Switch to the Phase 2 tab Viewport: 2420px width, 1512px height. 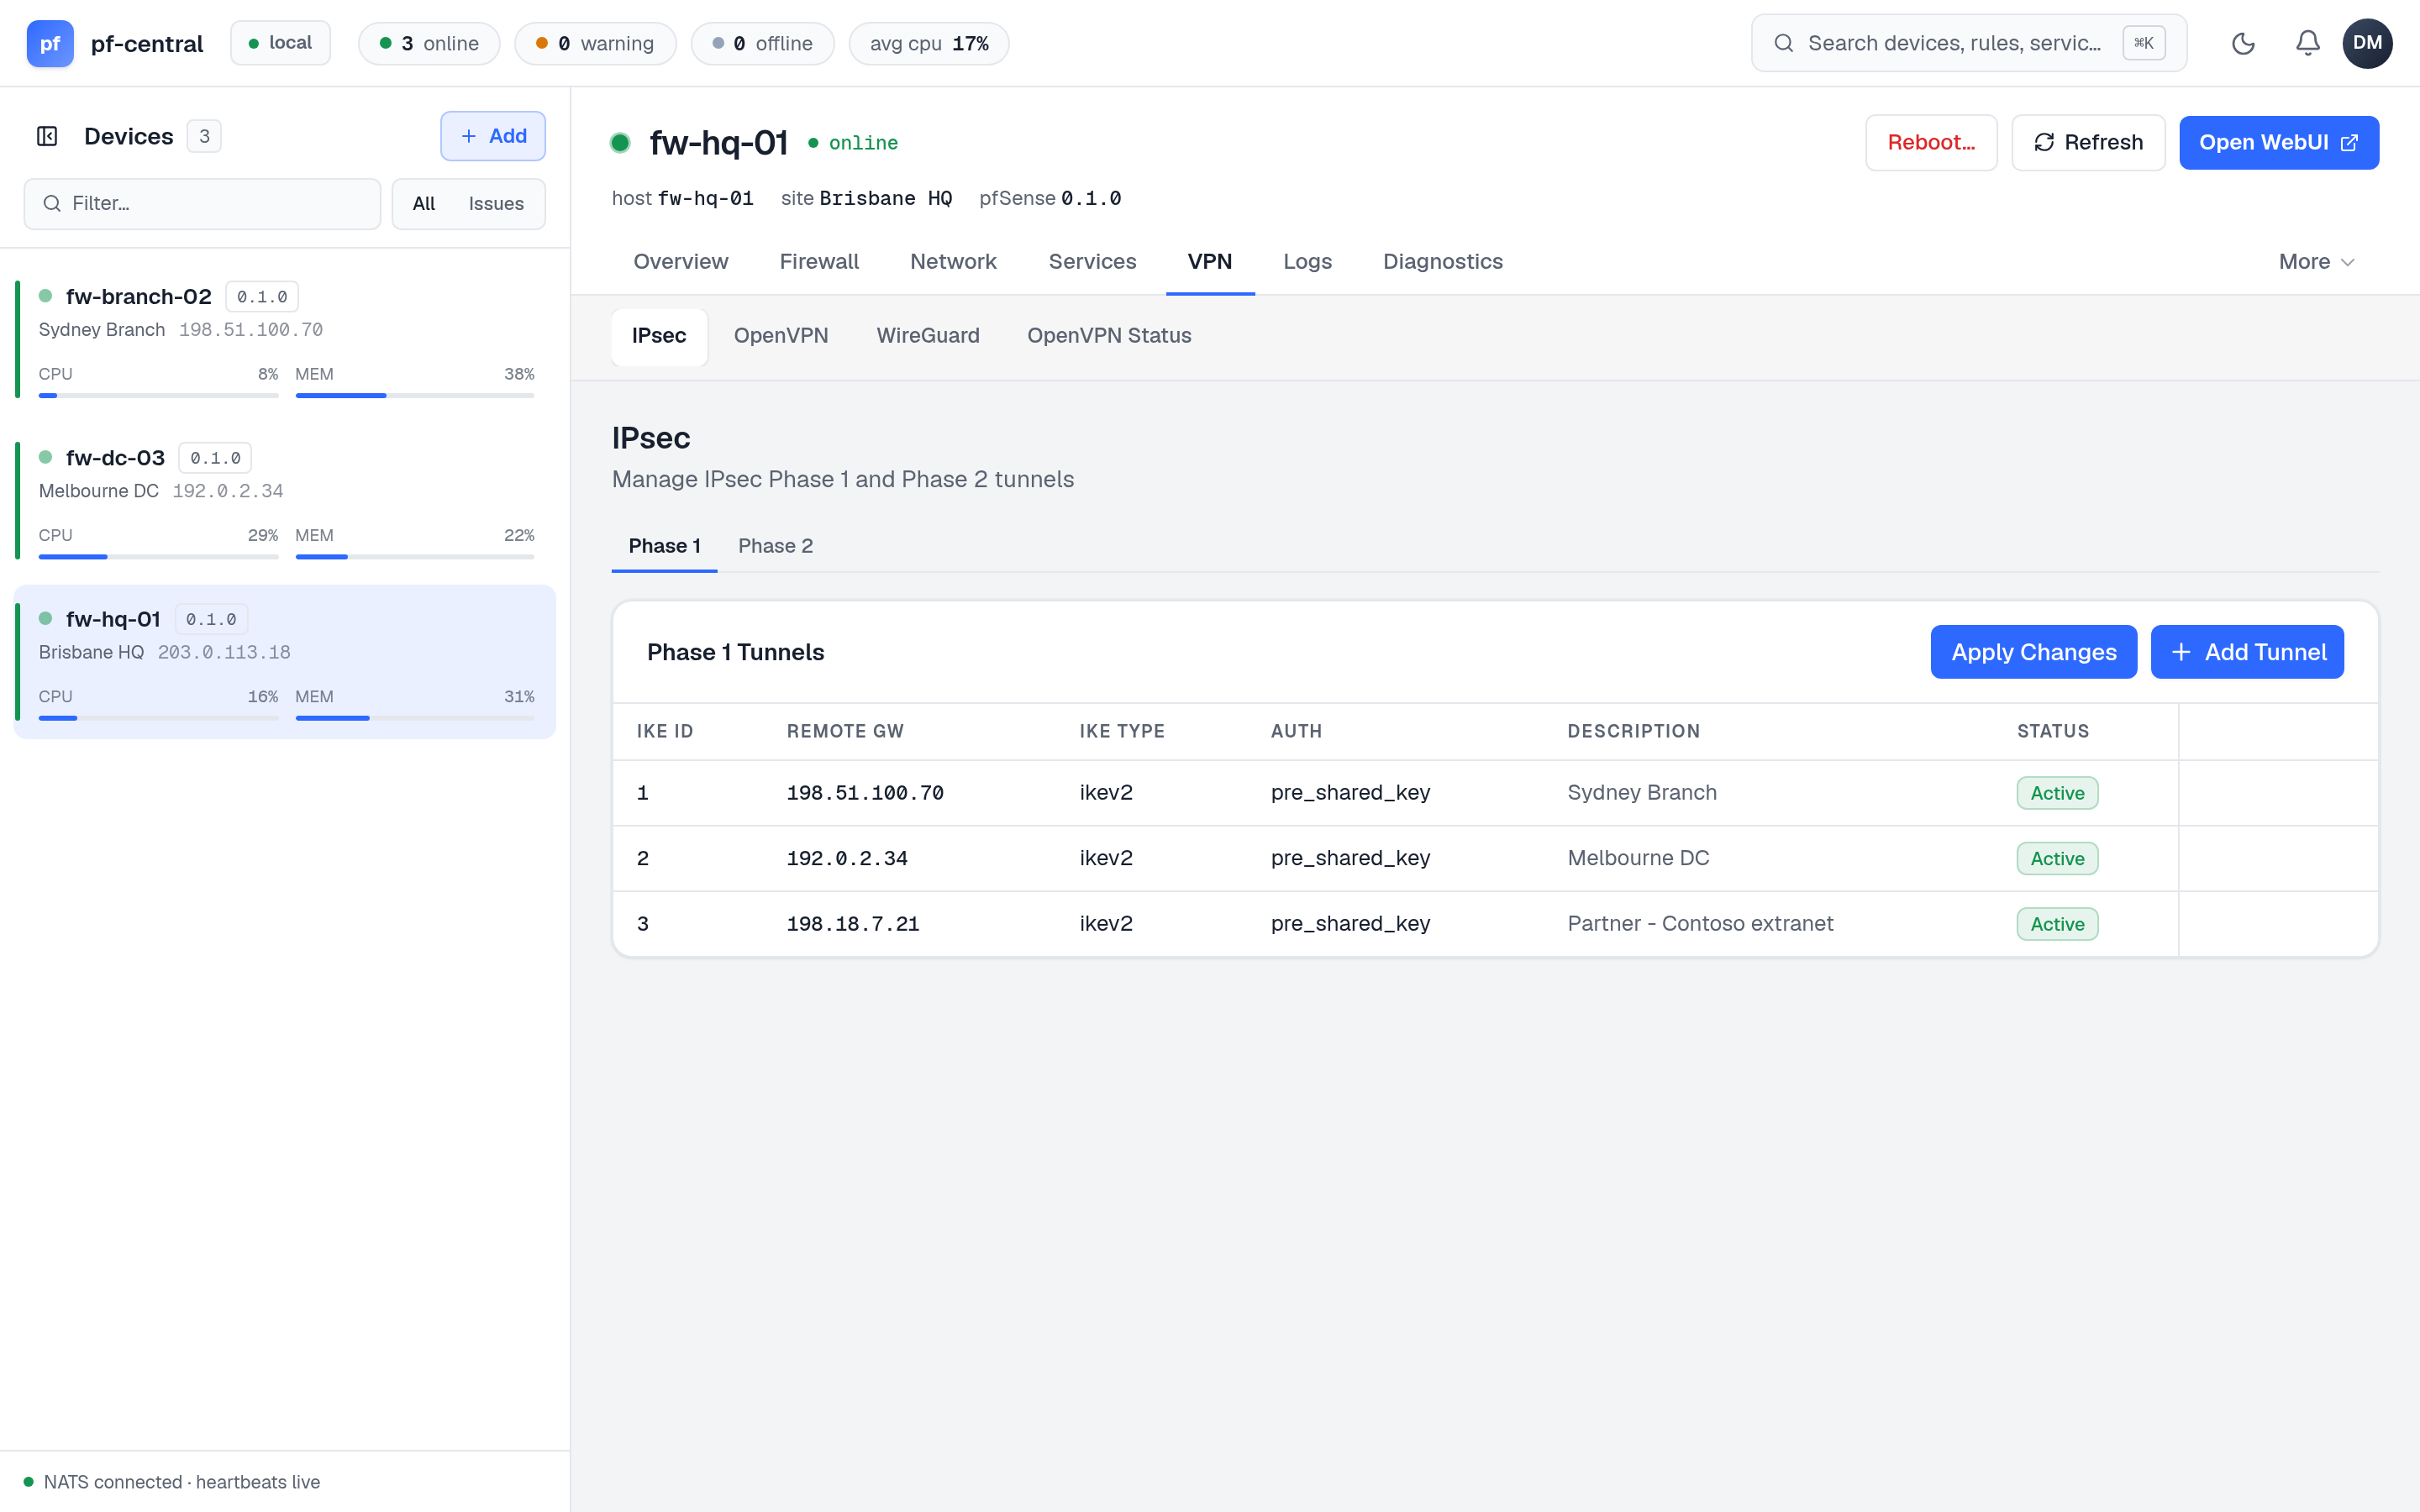(x=775, y=546)
